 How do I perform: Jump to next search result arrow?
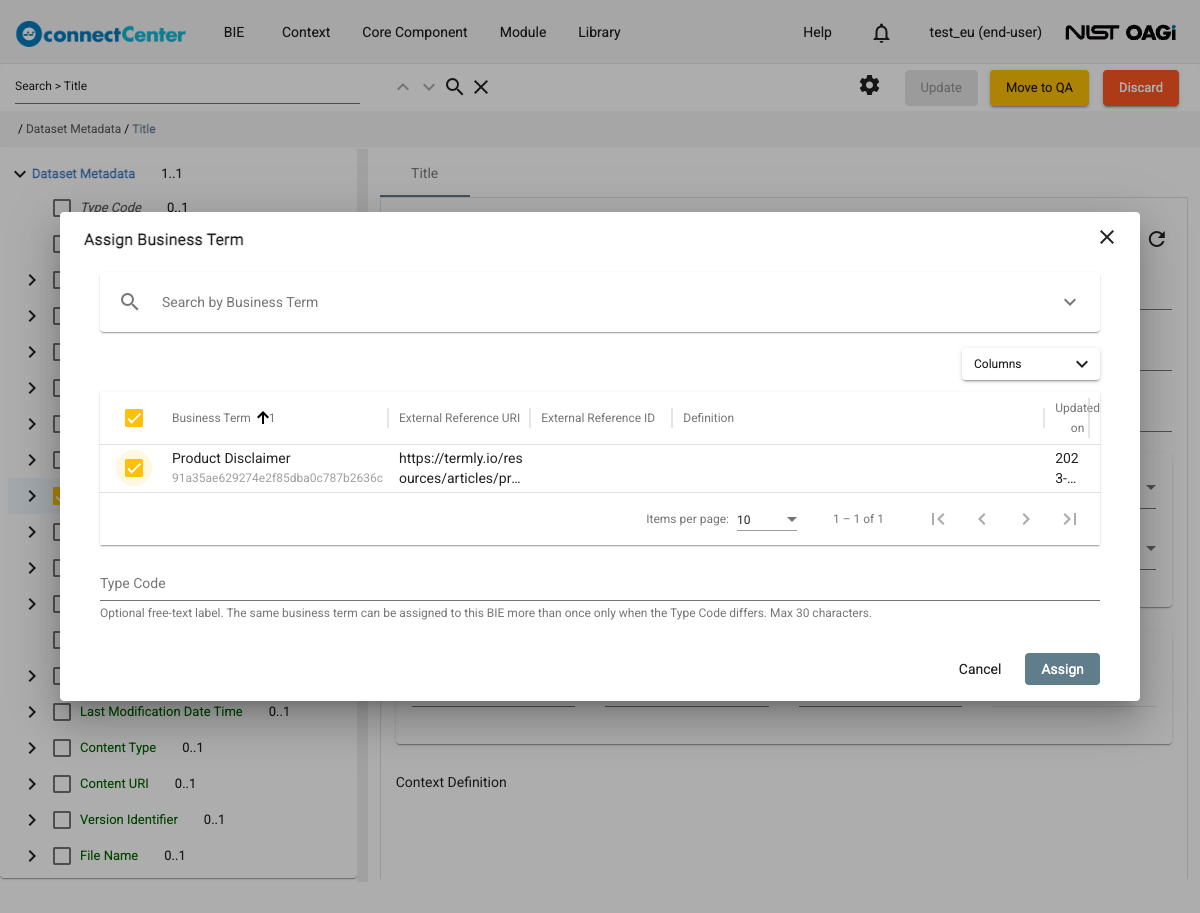[429, 87]
